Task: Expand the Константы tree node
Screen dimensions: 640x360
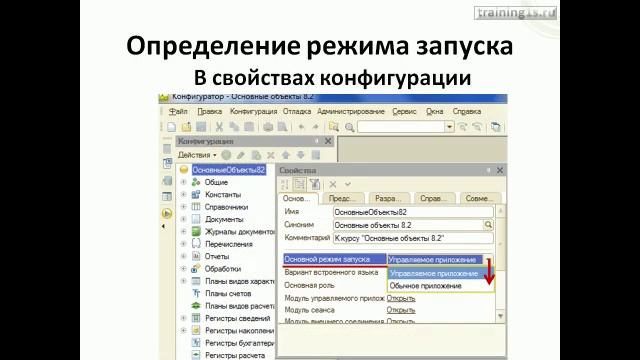Action: coord(184,194)
